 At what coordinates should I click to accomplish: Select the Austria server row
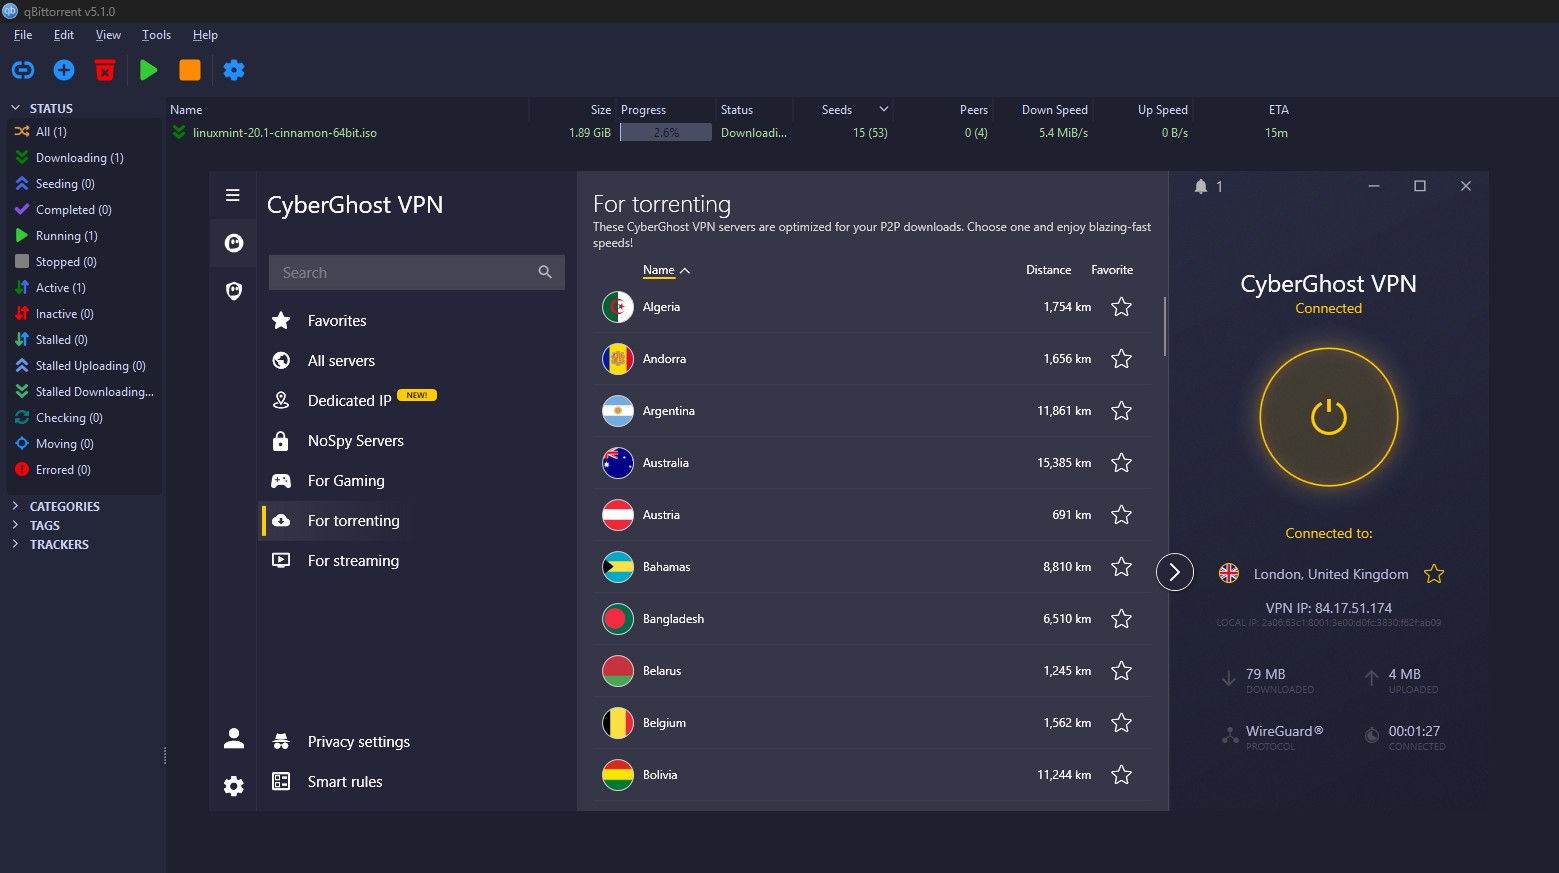[x=872, y=515]
